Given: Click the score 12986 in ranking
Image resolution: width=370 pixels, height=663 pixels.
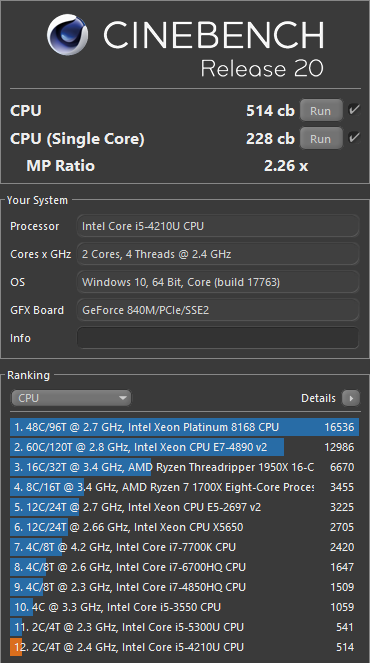Looking at the screenshot, I should coord(339,447).
